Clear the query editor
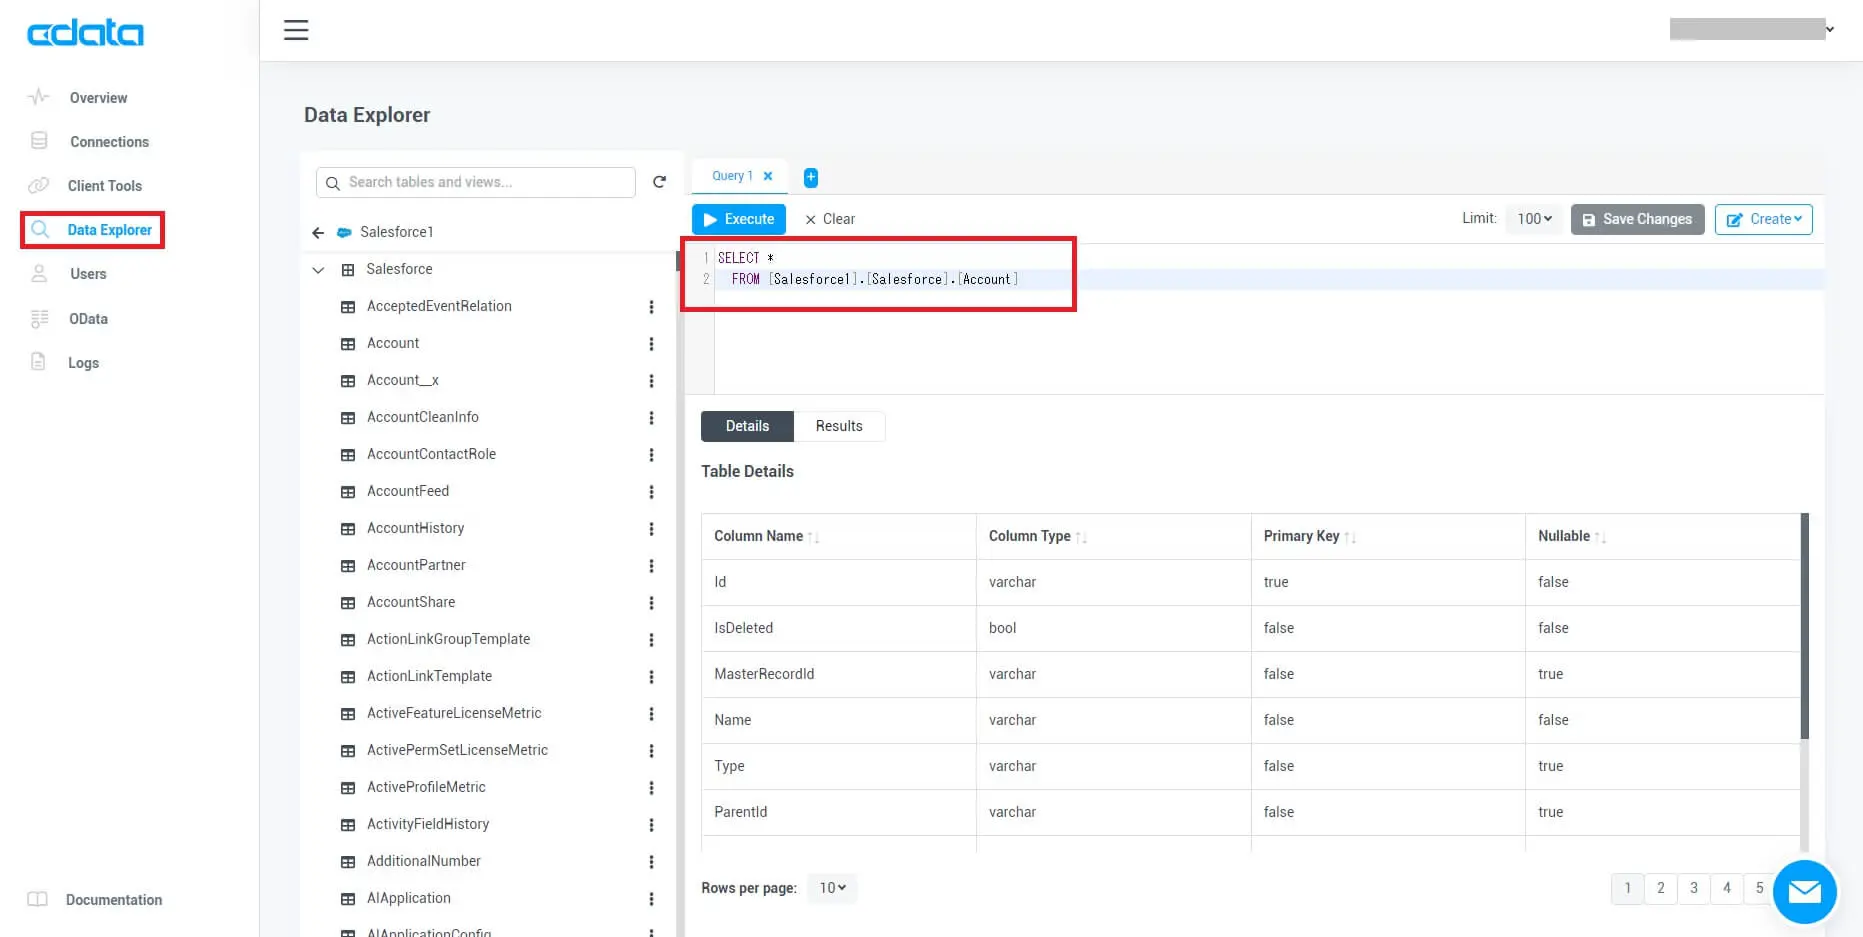The image size is (1863, 937). [x=830, y=219]
